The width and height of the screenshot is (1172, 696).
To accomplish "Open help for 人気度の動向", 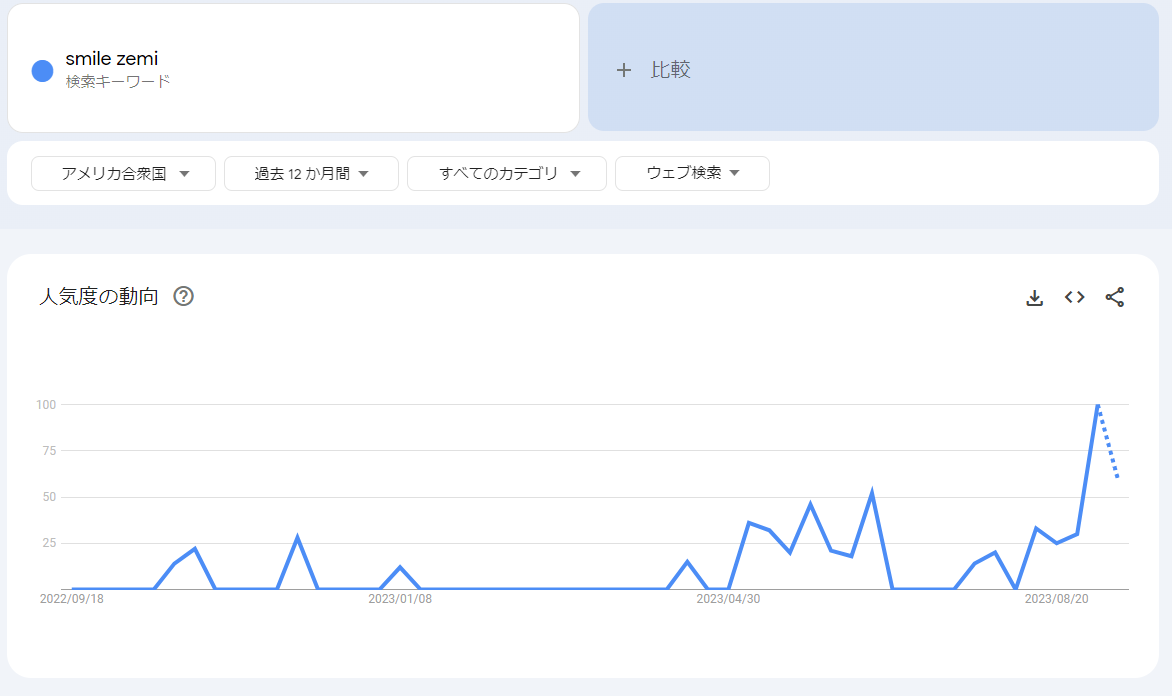I will [183, 296].
